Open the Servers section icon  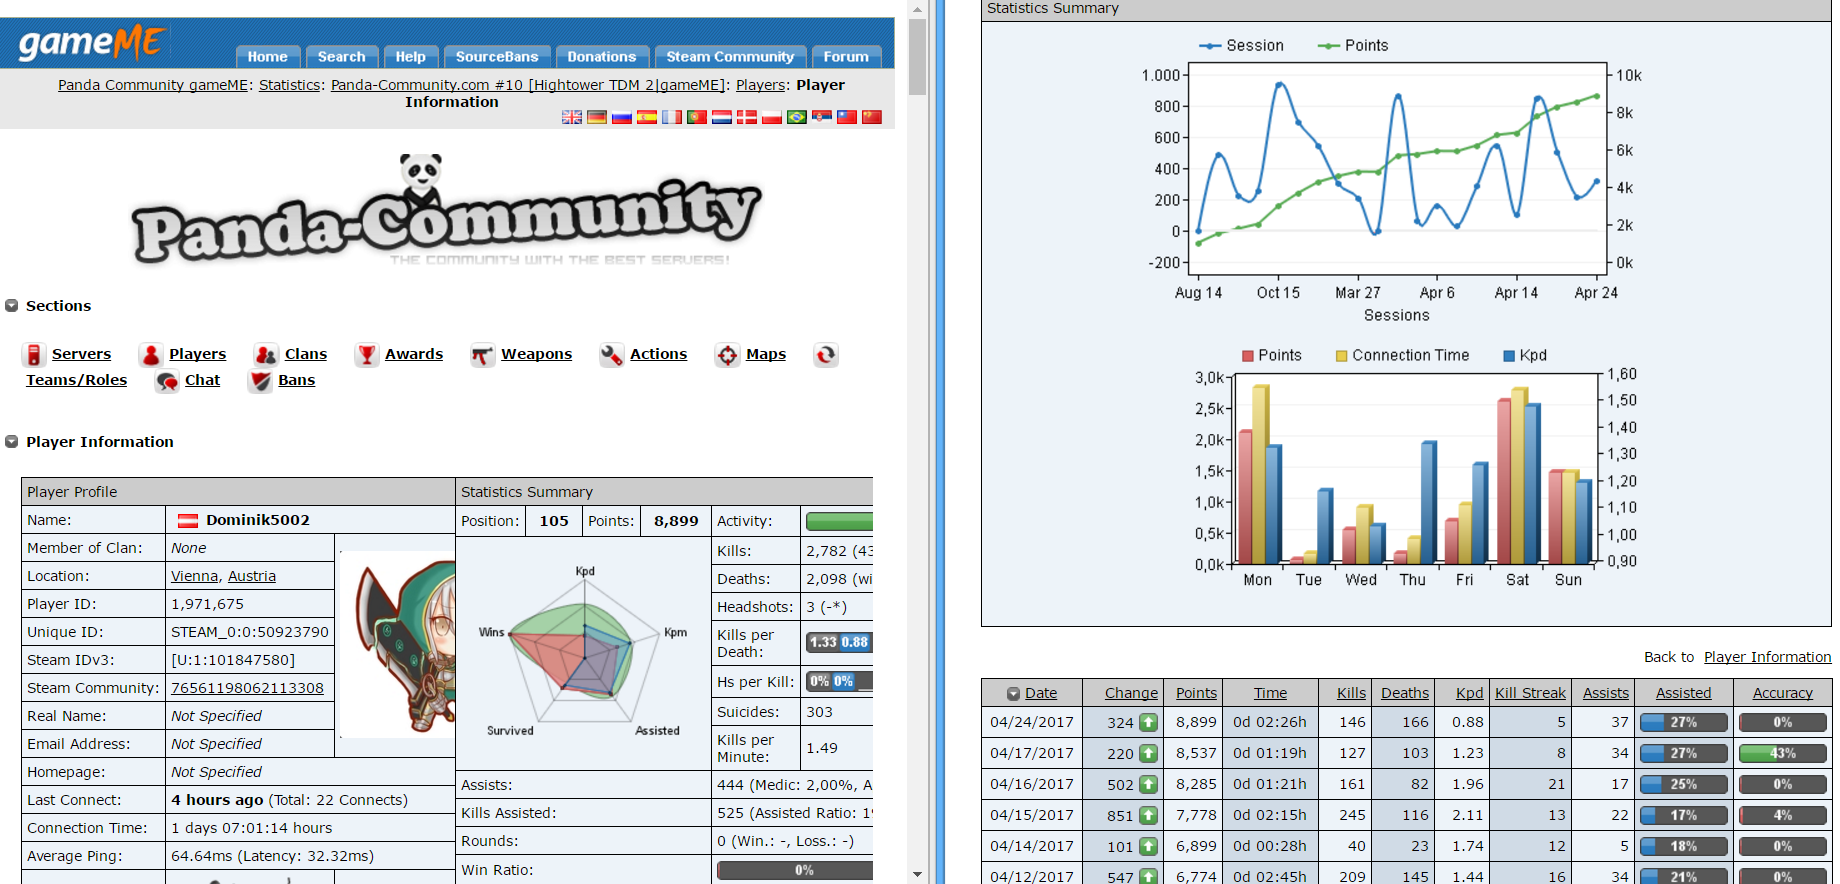[x=34, y=355]
